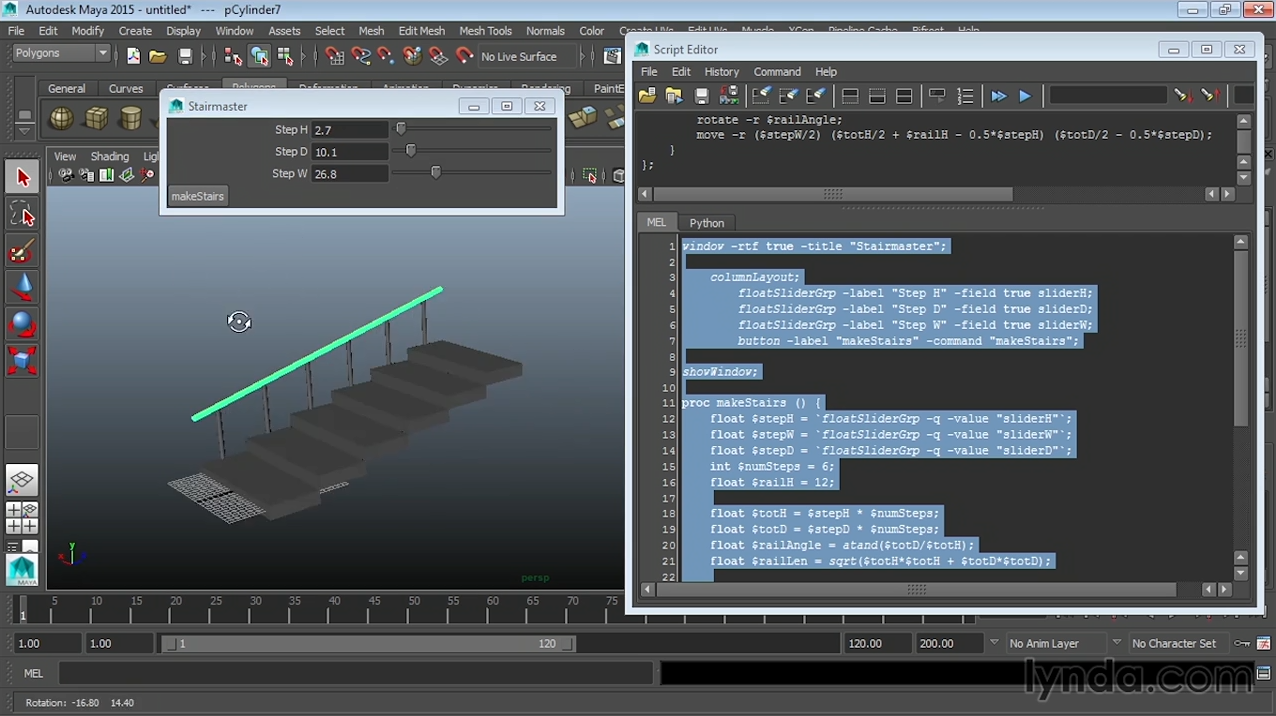Open the History menu in Script Editor
Viewport: 1276px width, 716px height.
(721, 72)
